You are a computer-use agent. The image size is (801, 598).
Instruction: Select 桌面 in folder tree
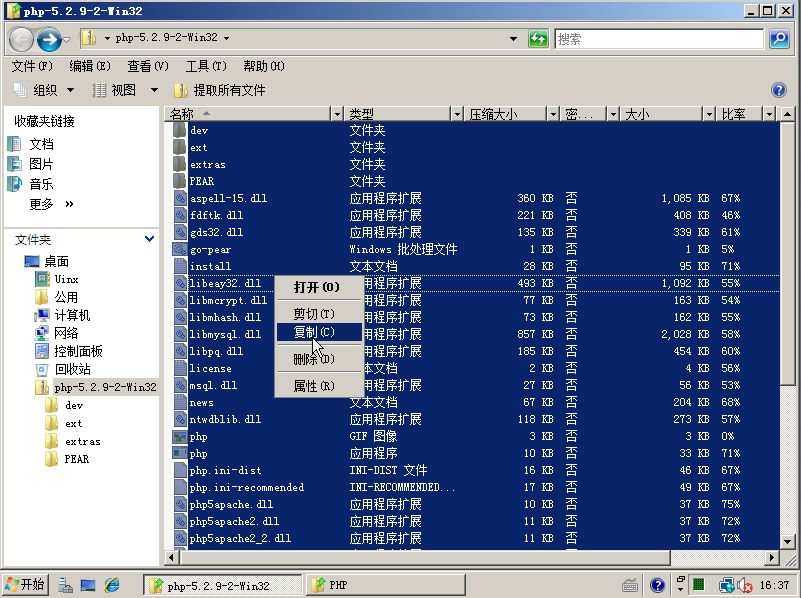pyautogui.click(x=56, y=261)
